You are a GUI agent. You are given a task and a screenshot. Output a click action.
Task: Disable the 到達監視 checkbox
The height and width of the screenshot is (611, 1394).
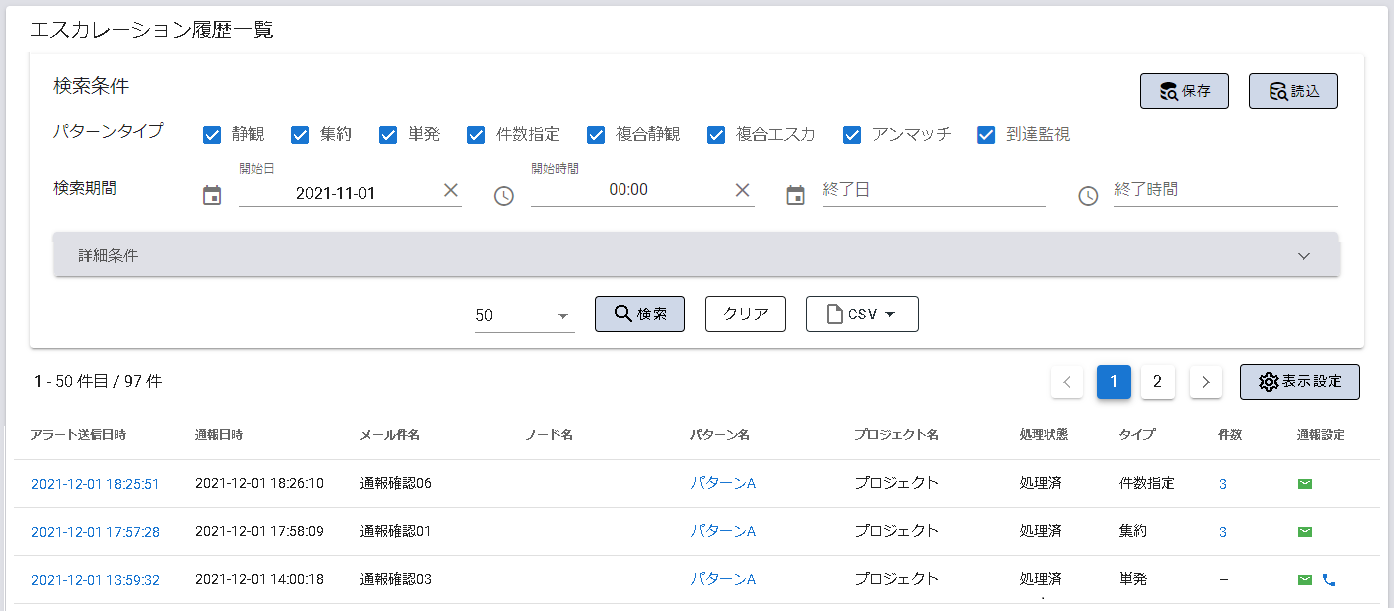coord(986,135)
